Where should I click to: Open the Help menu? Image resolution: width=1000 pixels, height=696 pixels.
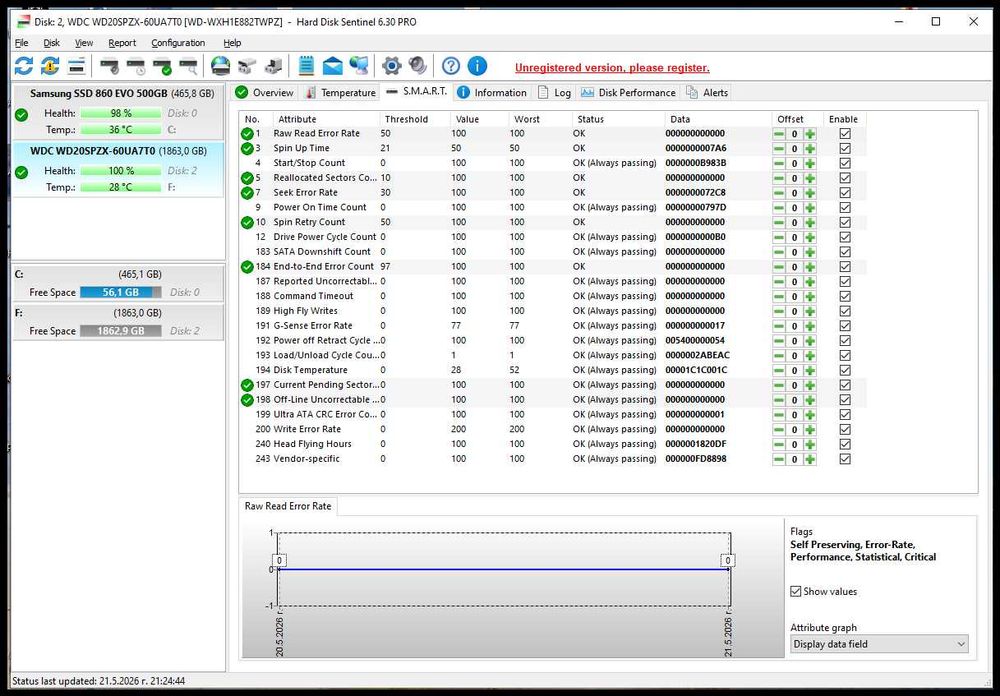click(232, 43)
